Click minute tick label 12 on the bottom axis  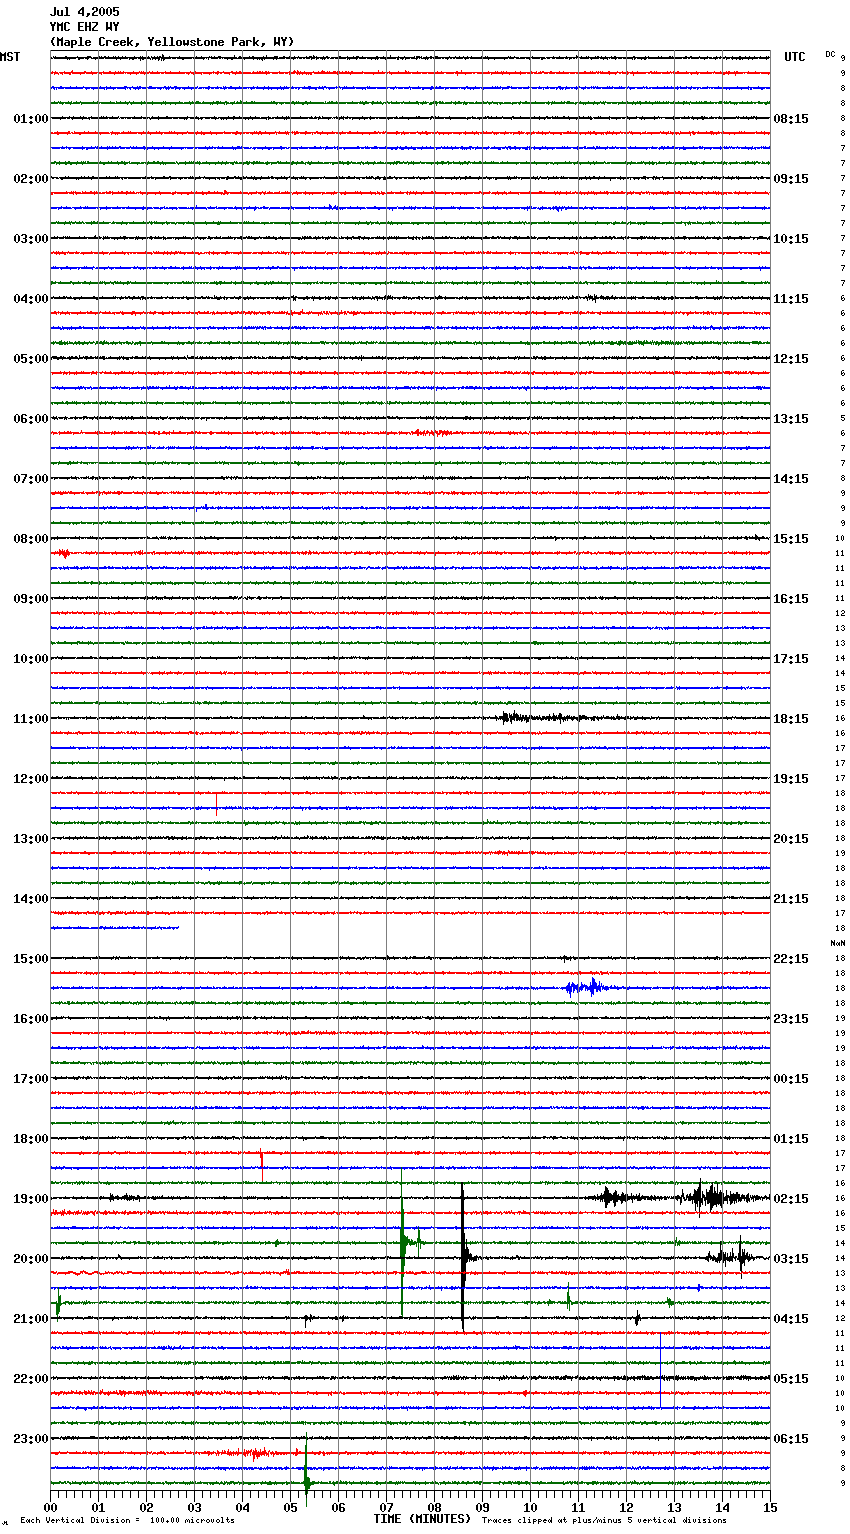[x=626, y=1507]
